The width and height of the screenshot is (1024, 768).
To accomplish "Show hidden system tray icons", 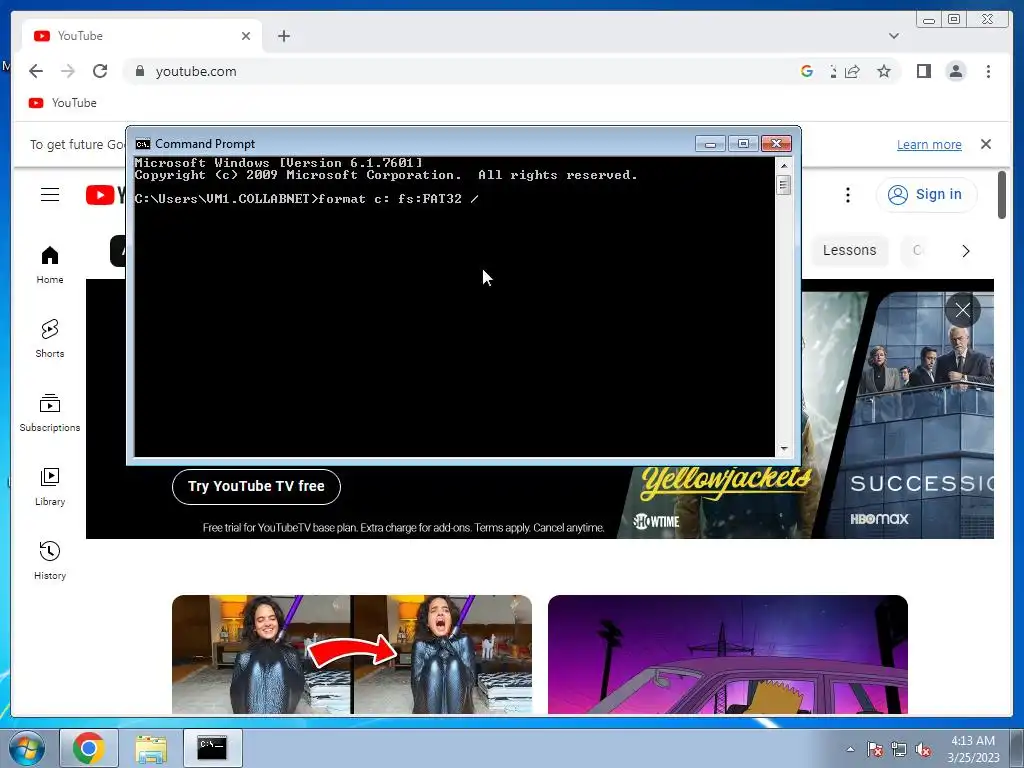I will pyautogui.click(x=850, y=749).
